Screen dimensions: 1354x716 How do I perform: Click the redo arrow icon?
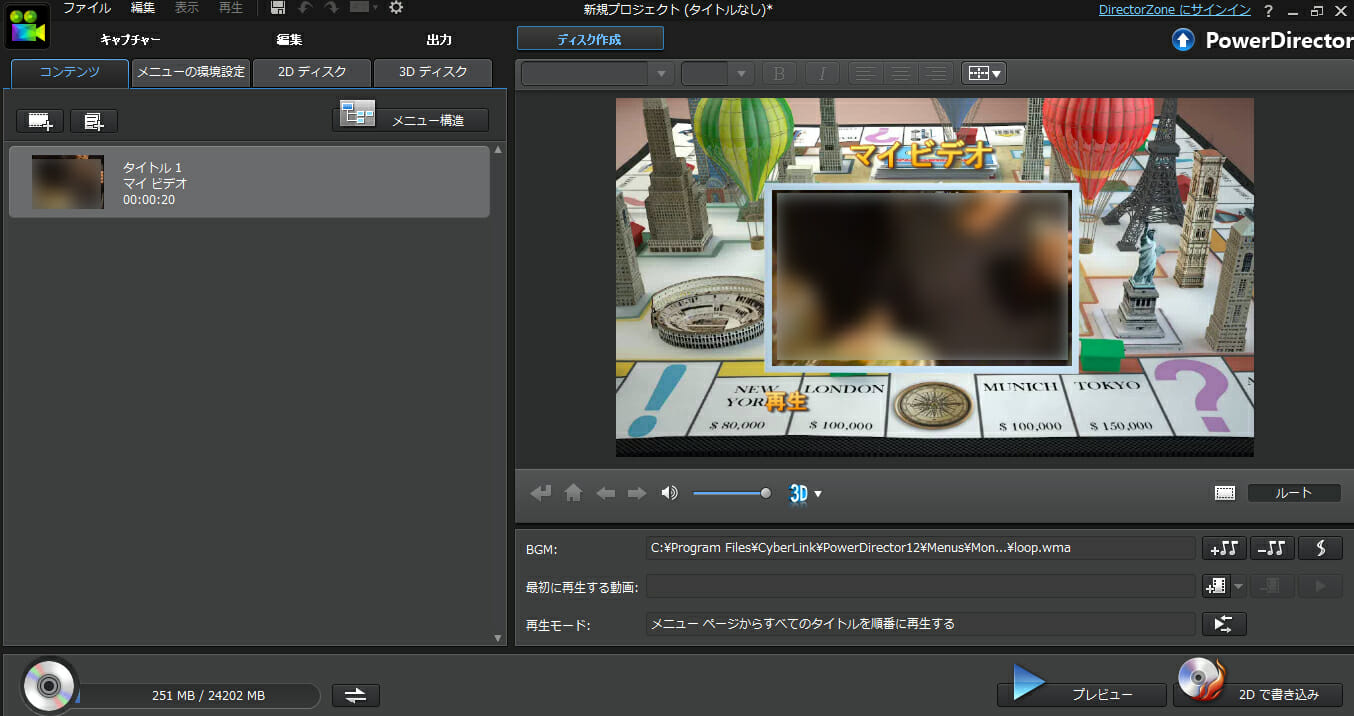click(x=331, y=8)
